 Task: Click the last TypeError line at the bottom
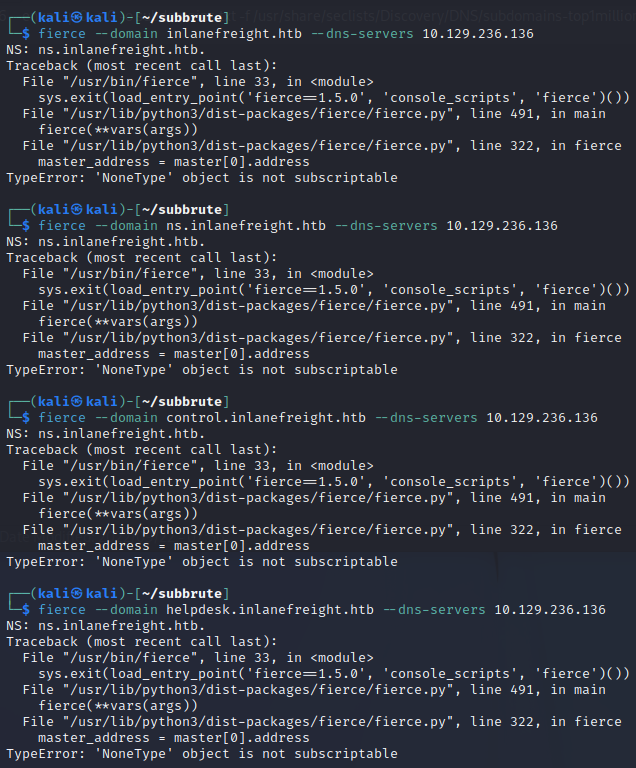(x=201, y=754)
